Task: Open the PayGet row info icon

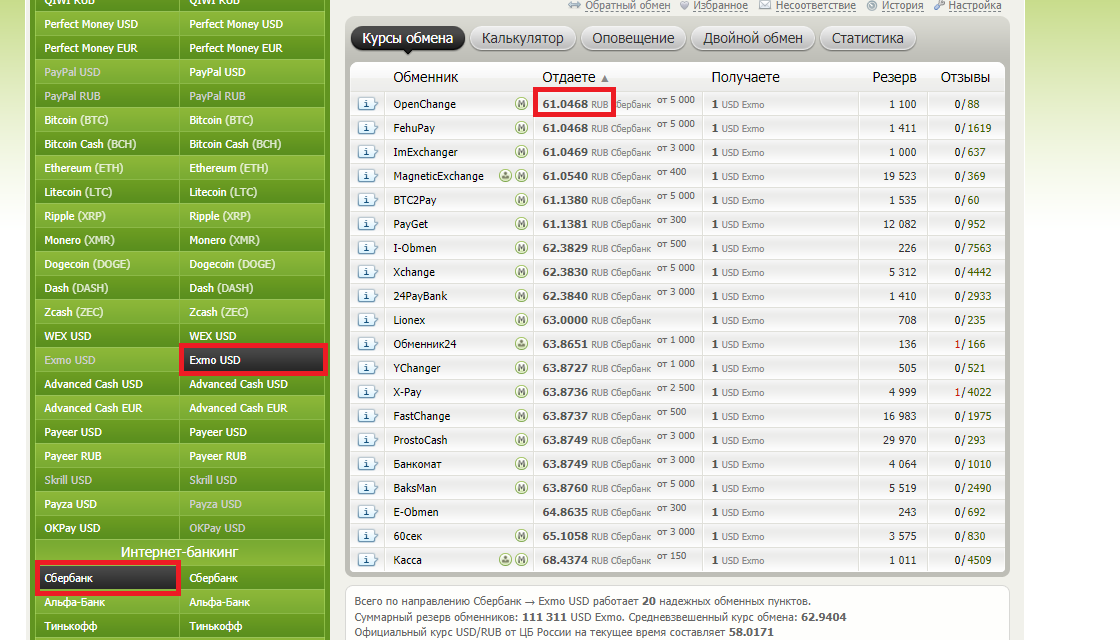Action: coord(367,224)
